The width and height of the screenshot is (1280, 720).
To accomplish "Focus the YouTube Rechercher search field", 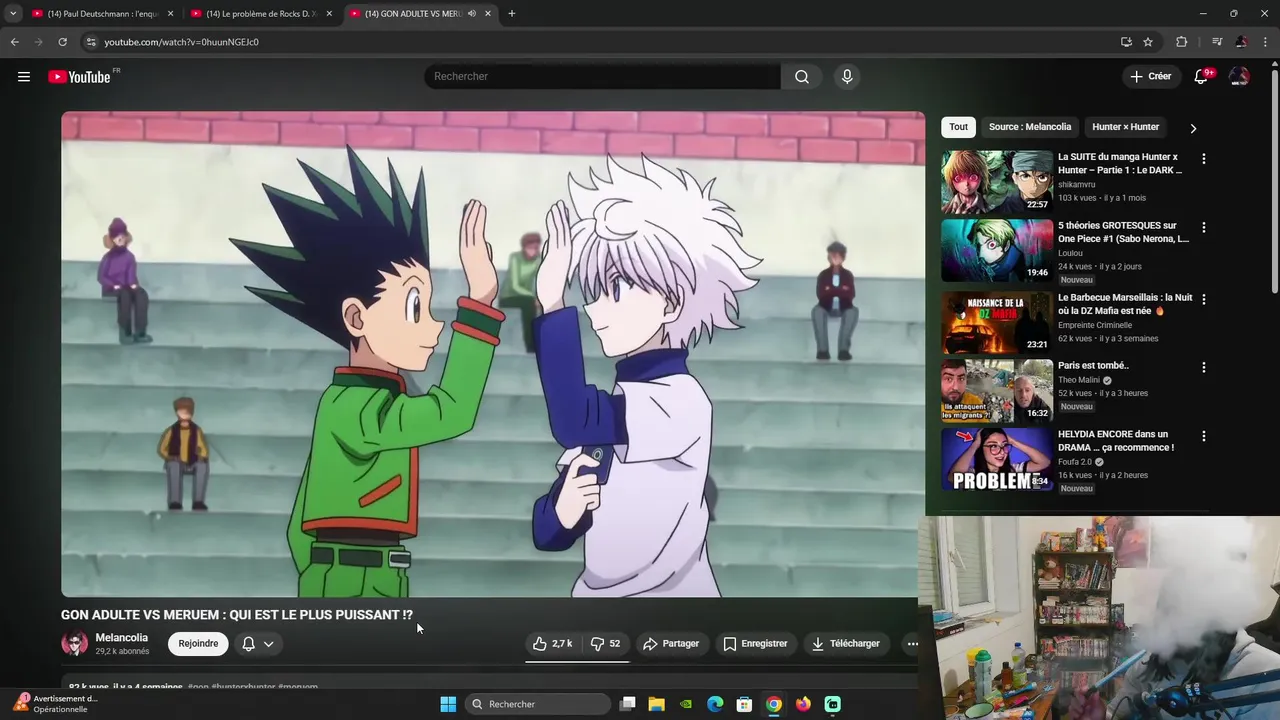I will coord(603,77).
